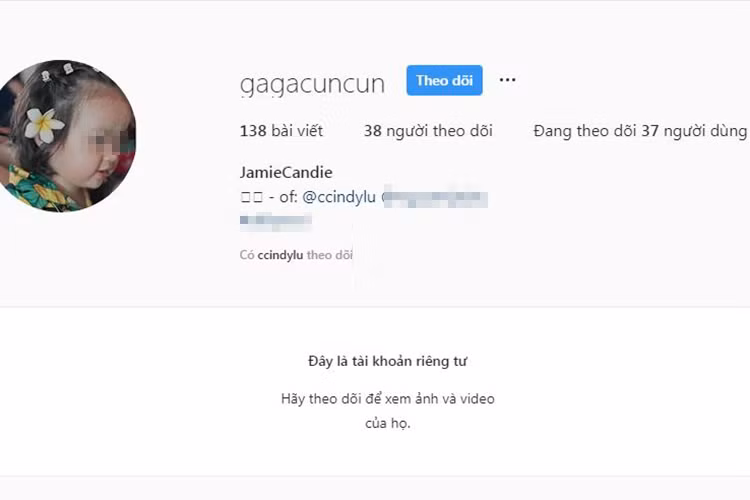Open the @ccindylu mention in bio
The image size is (750, 500).
click(339, 197)
